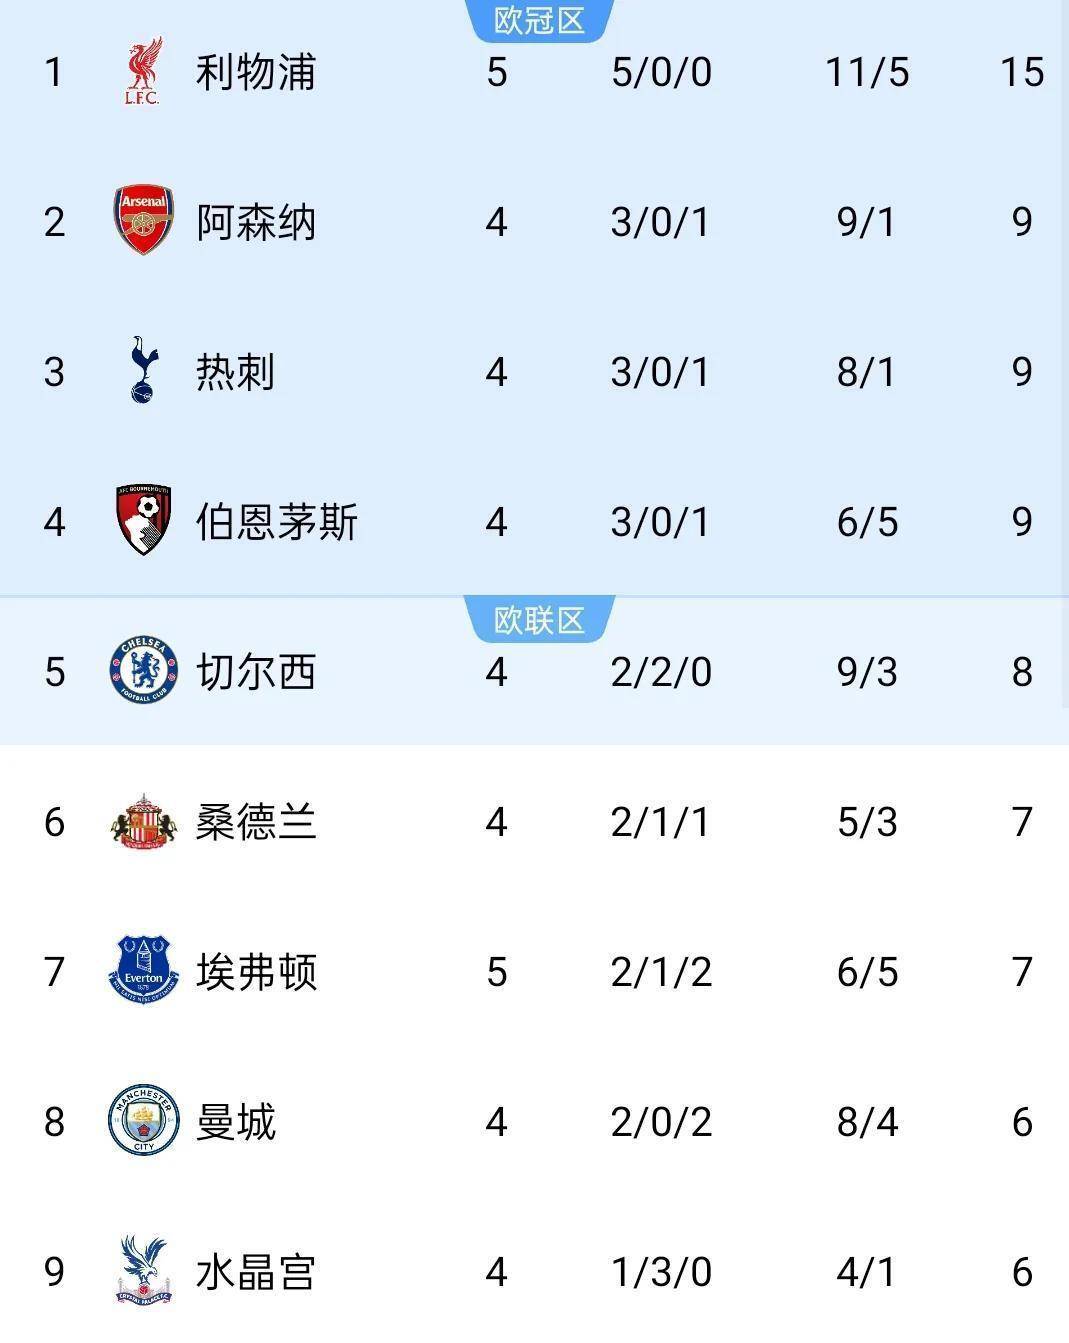Click Arsenal's 9/1 goals record
Image resolution: width=1069 pixels, height=1343 pixels.
click(x=867, y=222)
